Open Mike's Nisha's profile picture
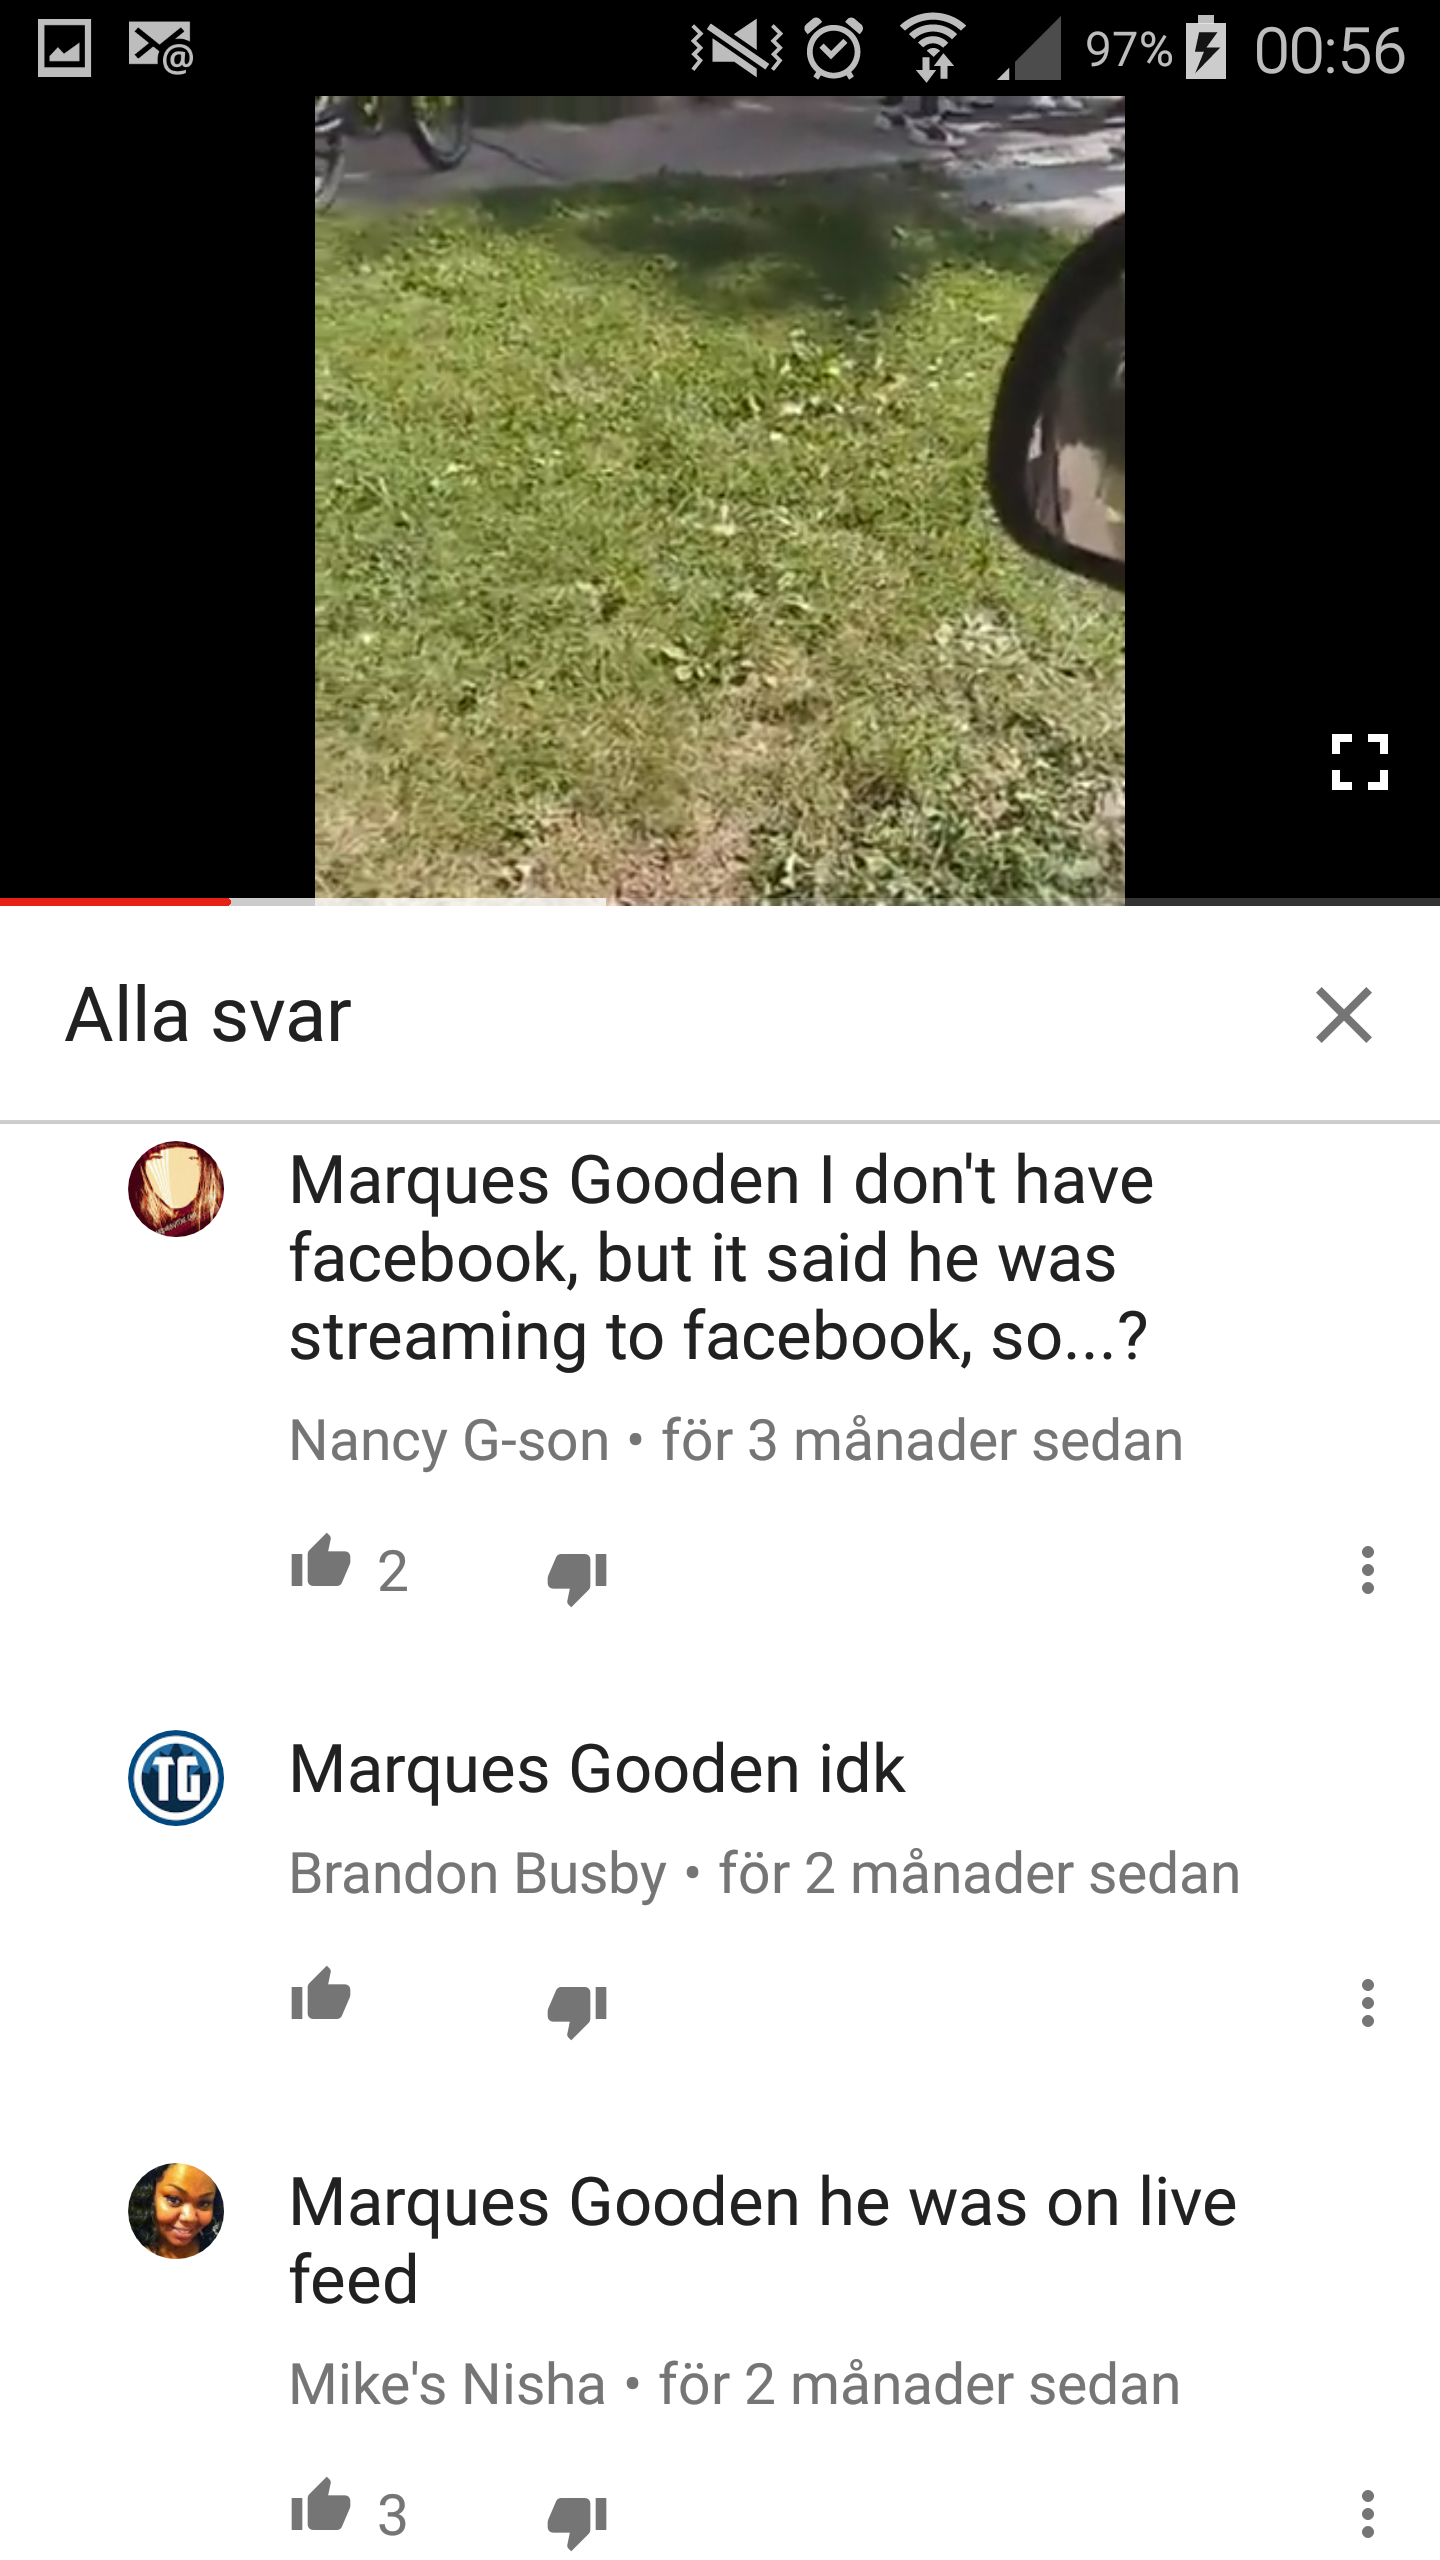Viewport: 1440px width, 2560px height. coord(176,2211)
